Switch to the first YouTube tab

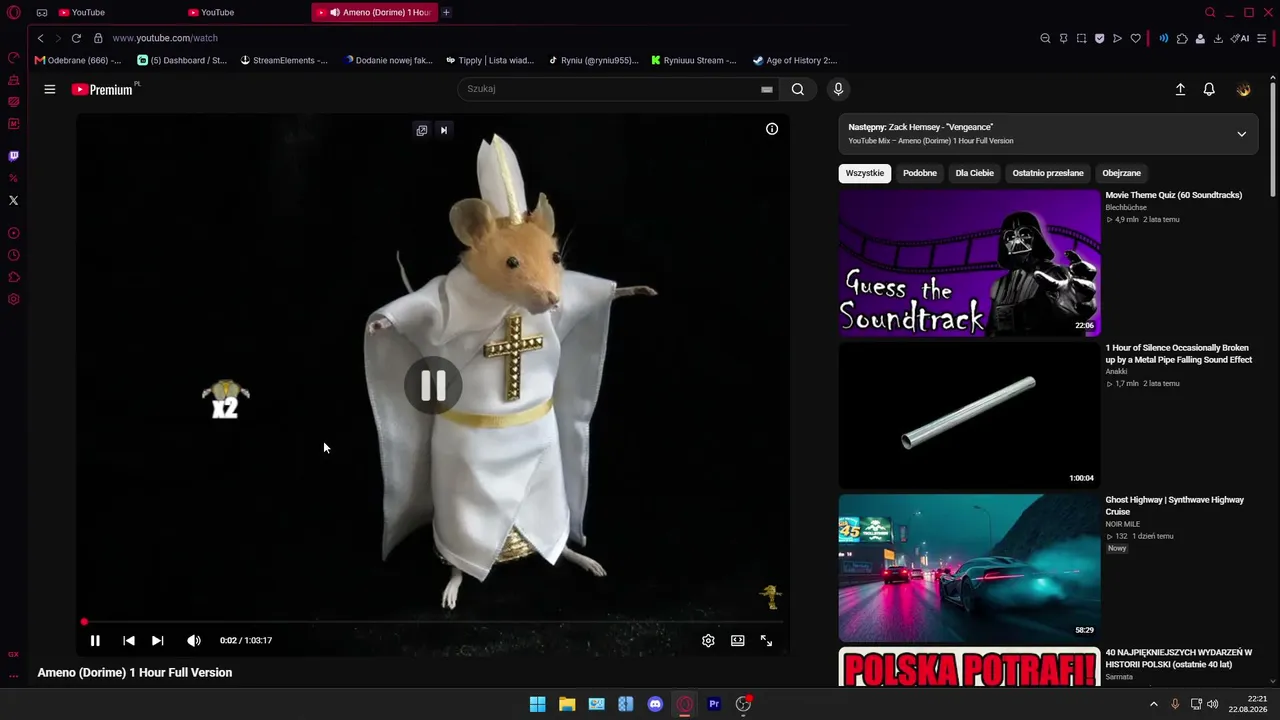click(83, 12)
